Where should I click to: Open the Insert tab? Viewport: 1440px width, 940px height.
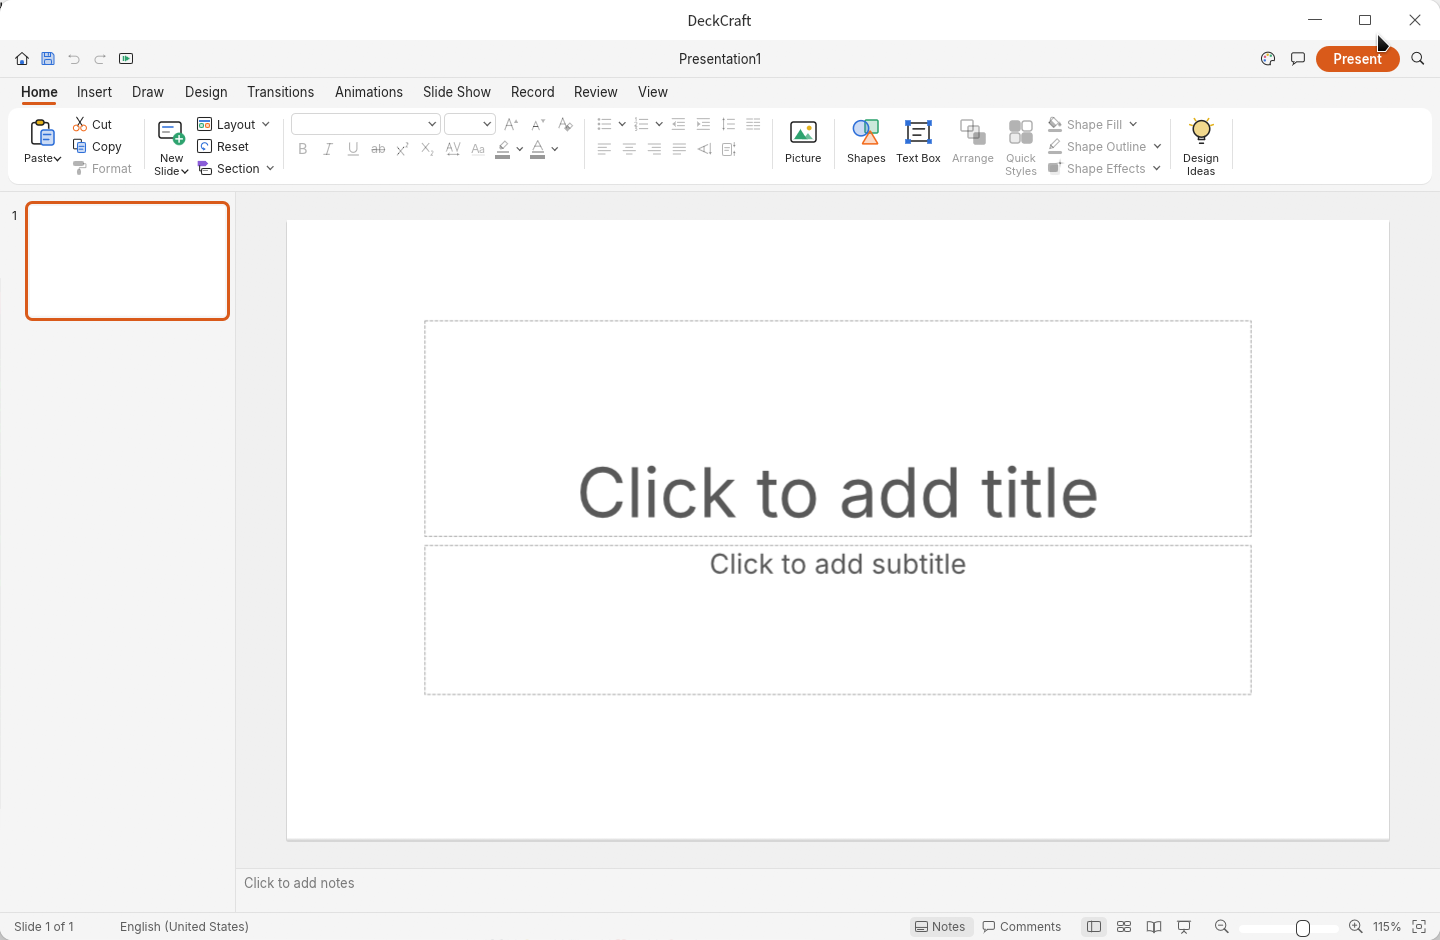[94, 92]
